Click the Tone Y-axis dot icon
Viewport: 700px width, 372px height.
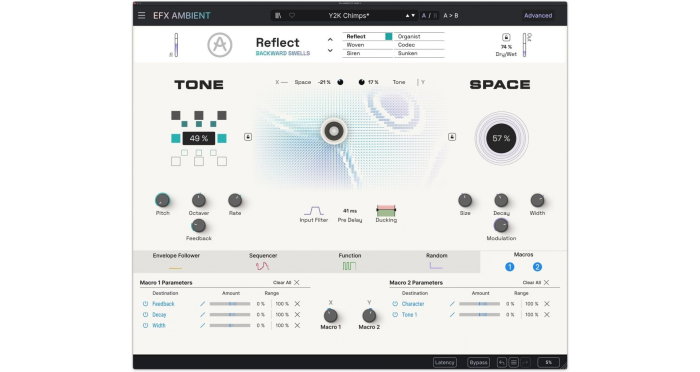click(x=362, y=82)
